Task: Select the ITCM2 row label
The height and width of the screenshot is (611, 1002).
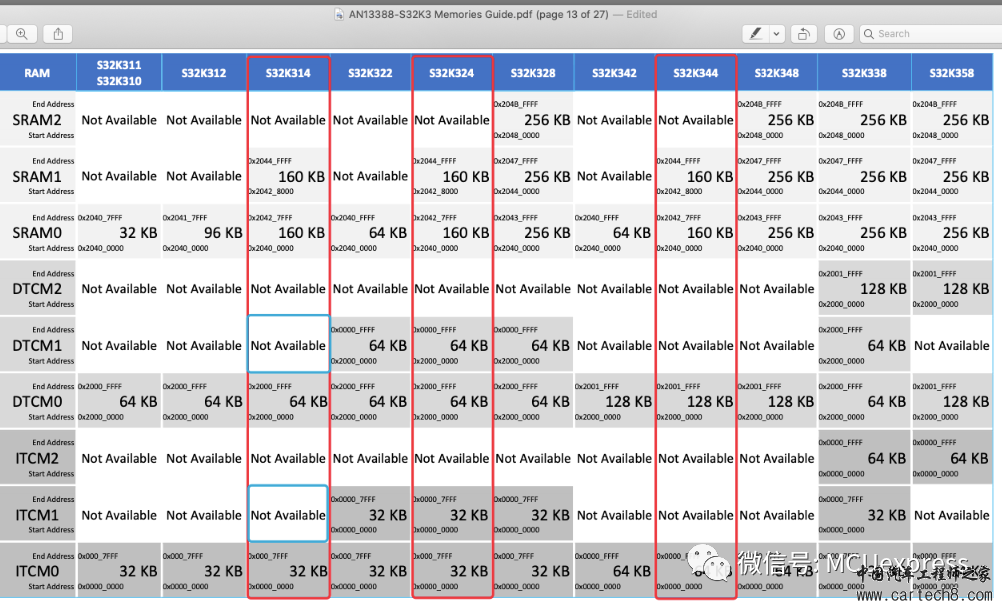Action: 37,458
